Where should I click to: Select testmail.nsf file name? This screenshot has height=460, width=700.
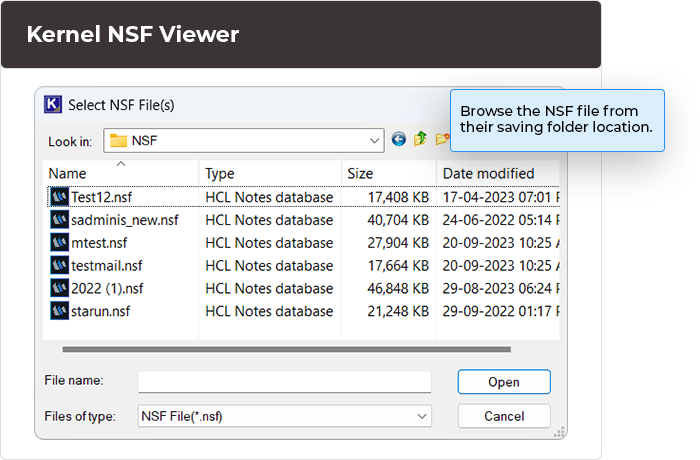point(107,265)
